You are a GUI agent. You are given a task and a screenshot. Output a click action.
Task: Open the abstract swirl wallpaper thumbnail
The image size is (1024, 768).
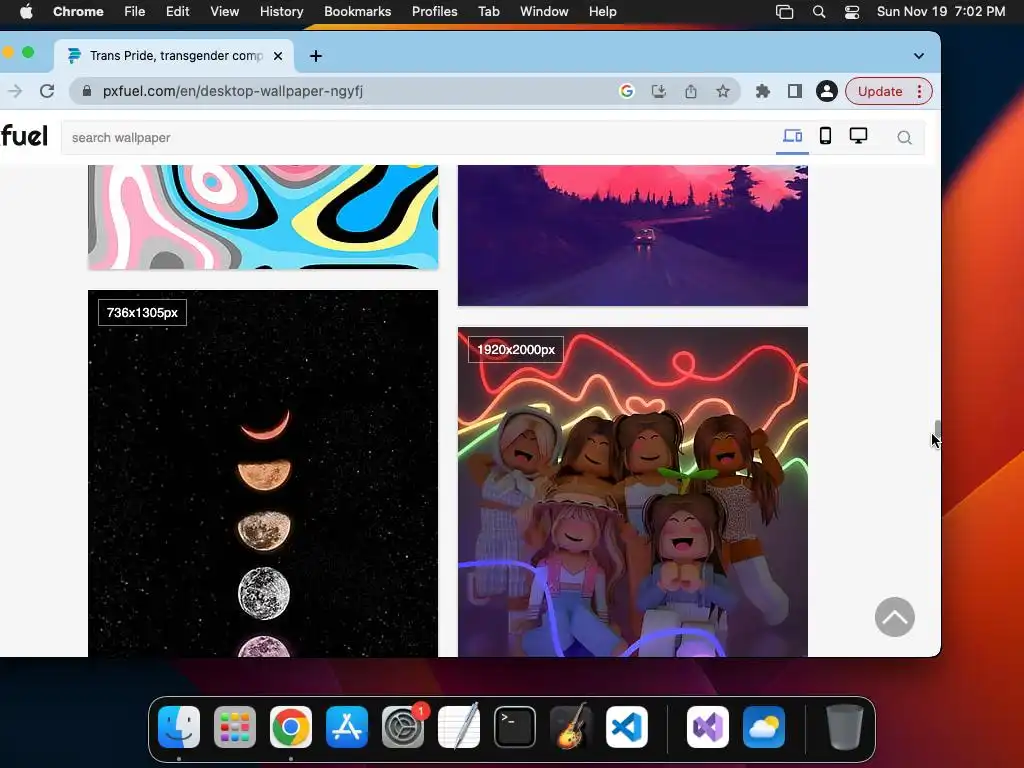point(263,217)
